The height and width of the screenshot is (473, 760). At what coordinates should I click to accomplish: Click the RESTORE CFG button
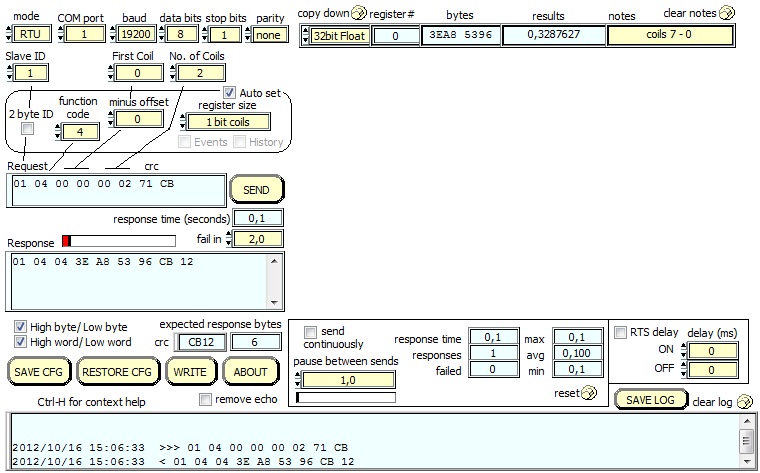pyautogui.click(x=117, y=372)
